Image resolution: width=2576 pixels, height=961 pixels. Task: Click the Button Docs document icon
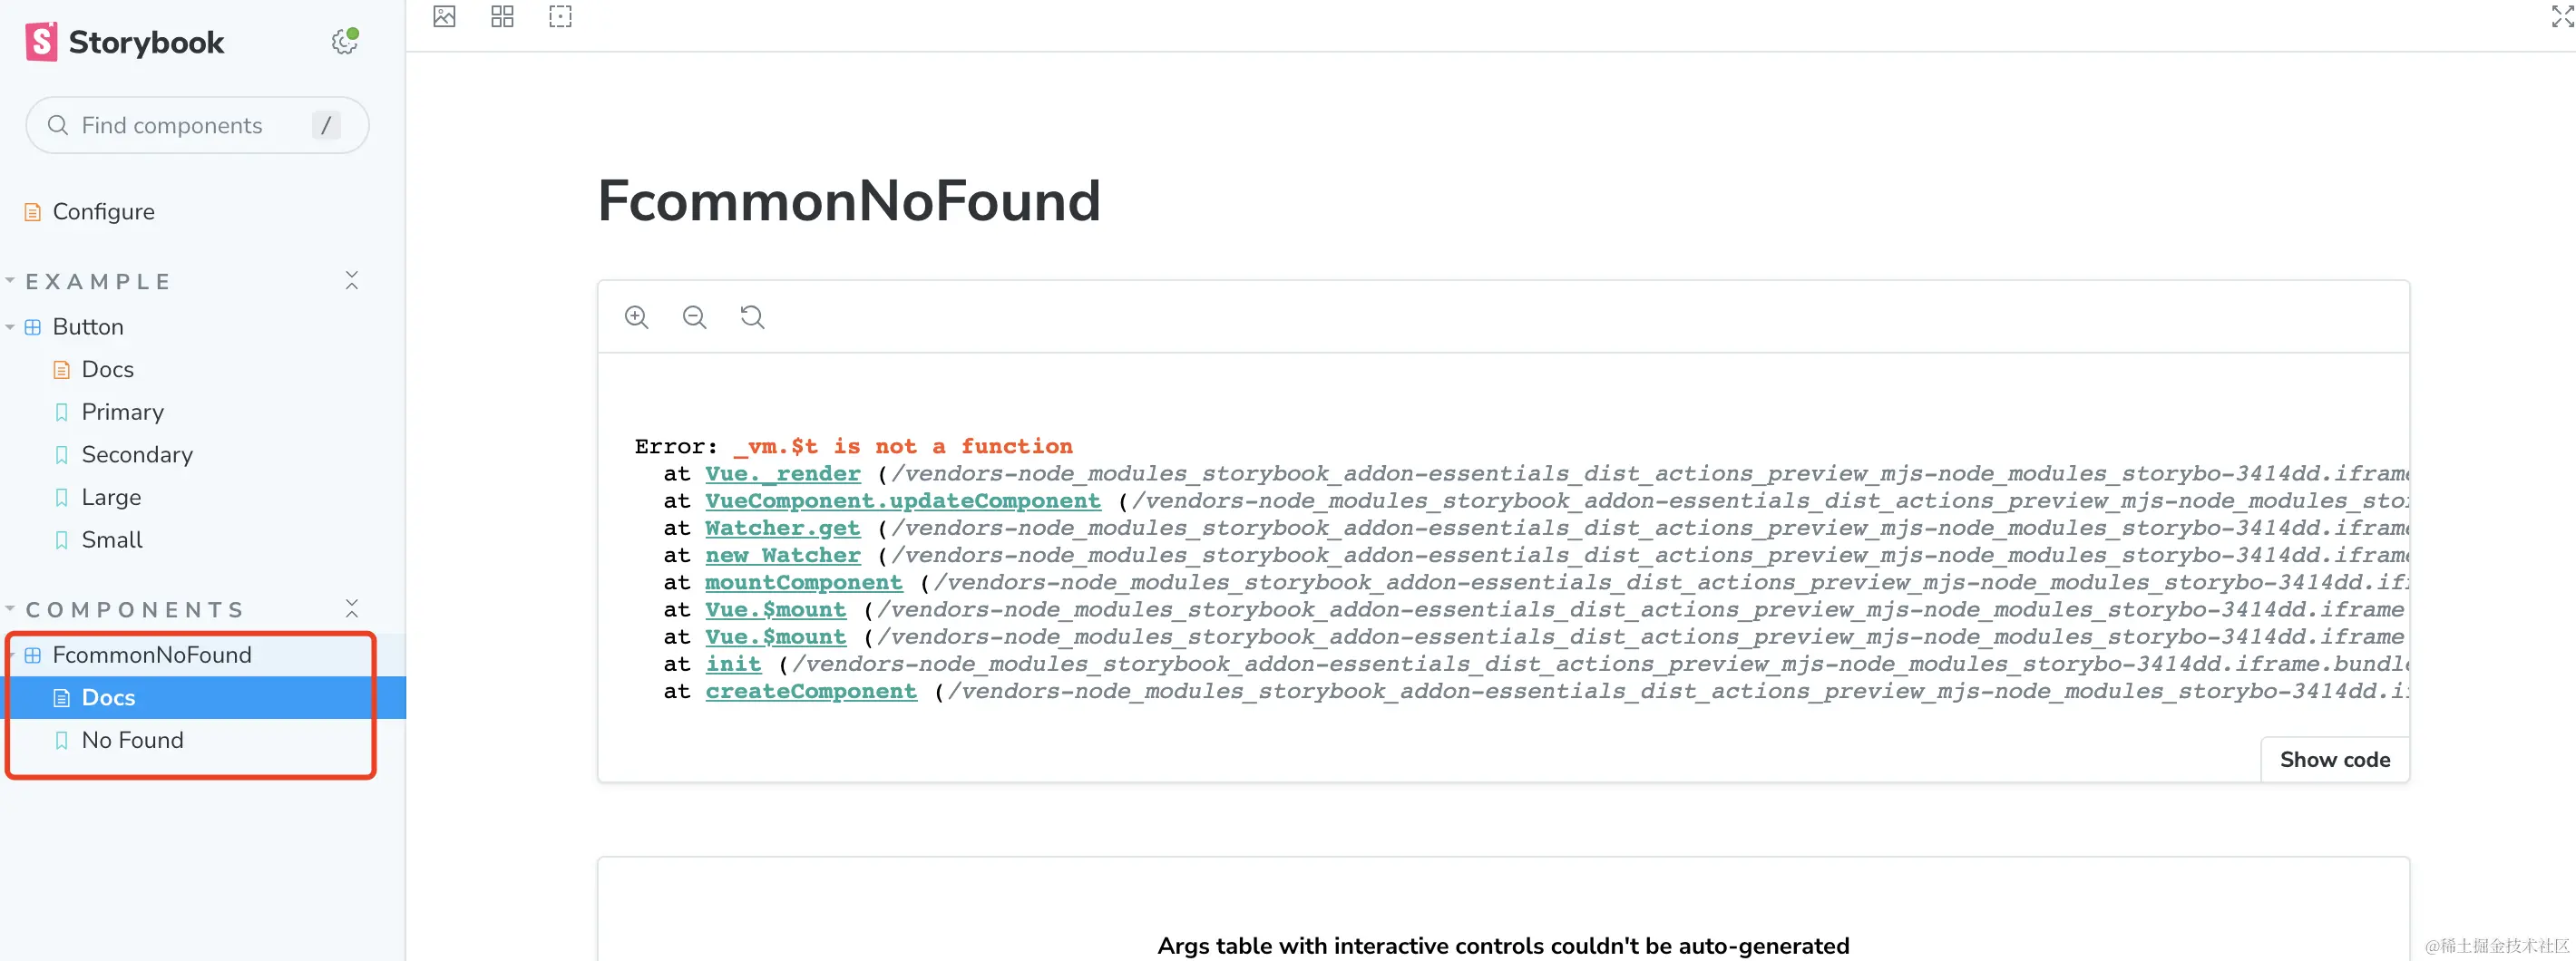pyautogui.click(x=62, y=370)
